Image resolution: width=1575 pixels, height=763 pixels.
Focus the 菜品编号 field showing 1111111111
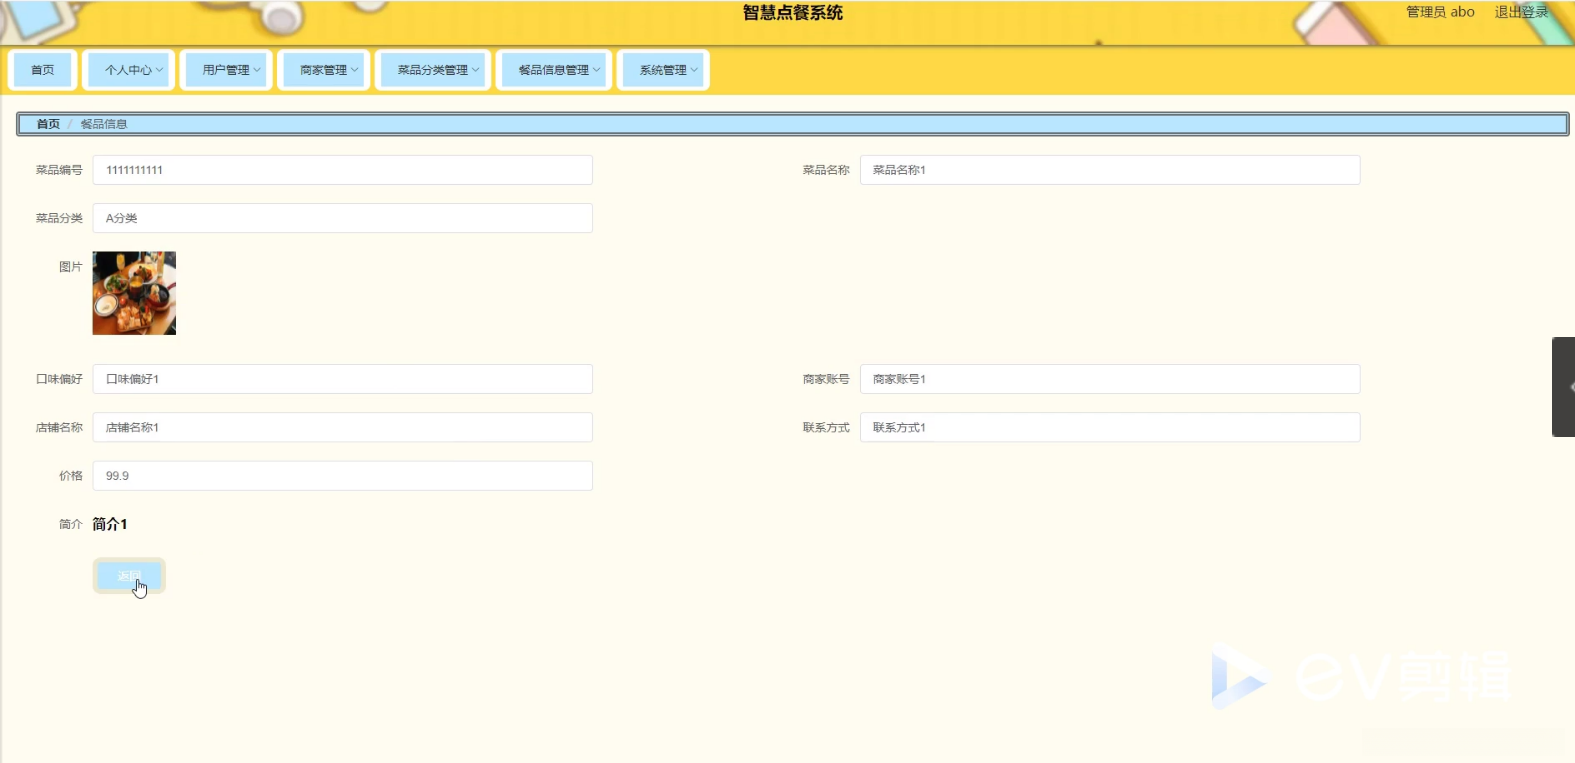coord(343,170)
